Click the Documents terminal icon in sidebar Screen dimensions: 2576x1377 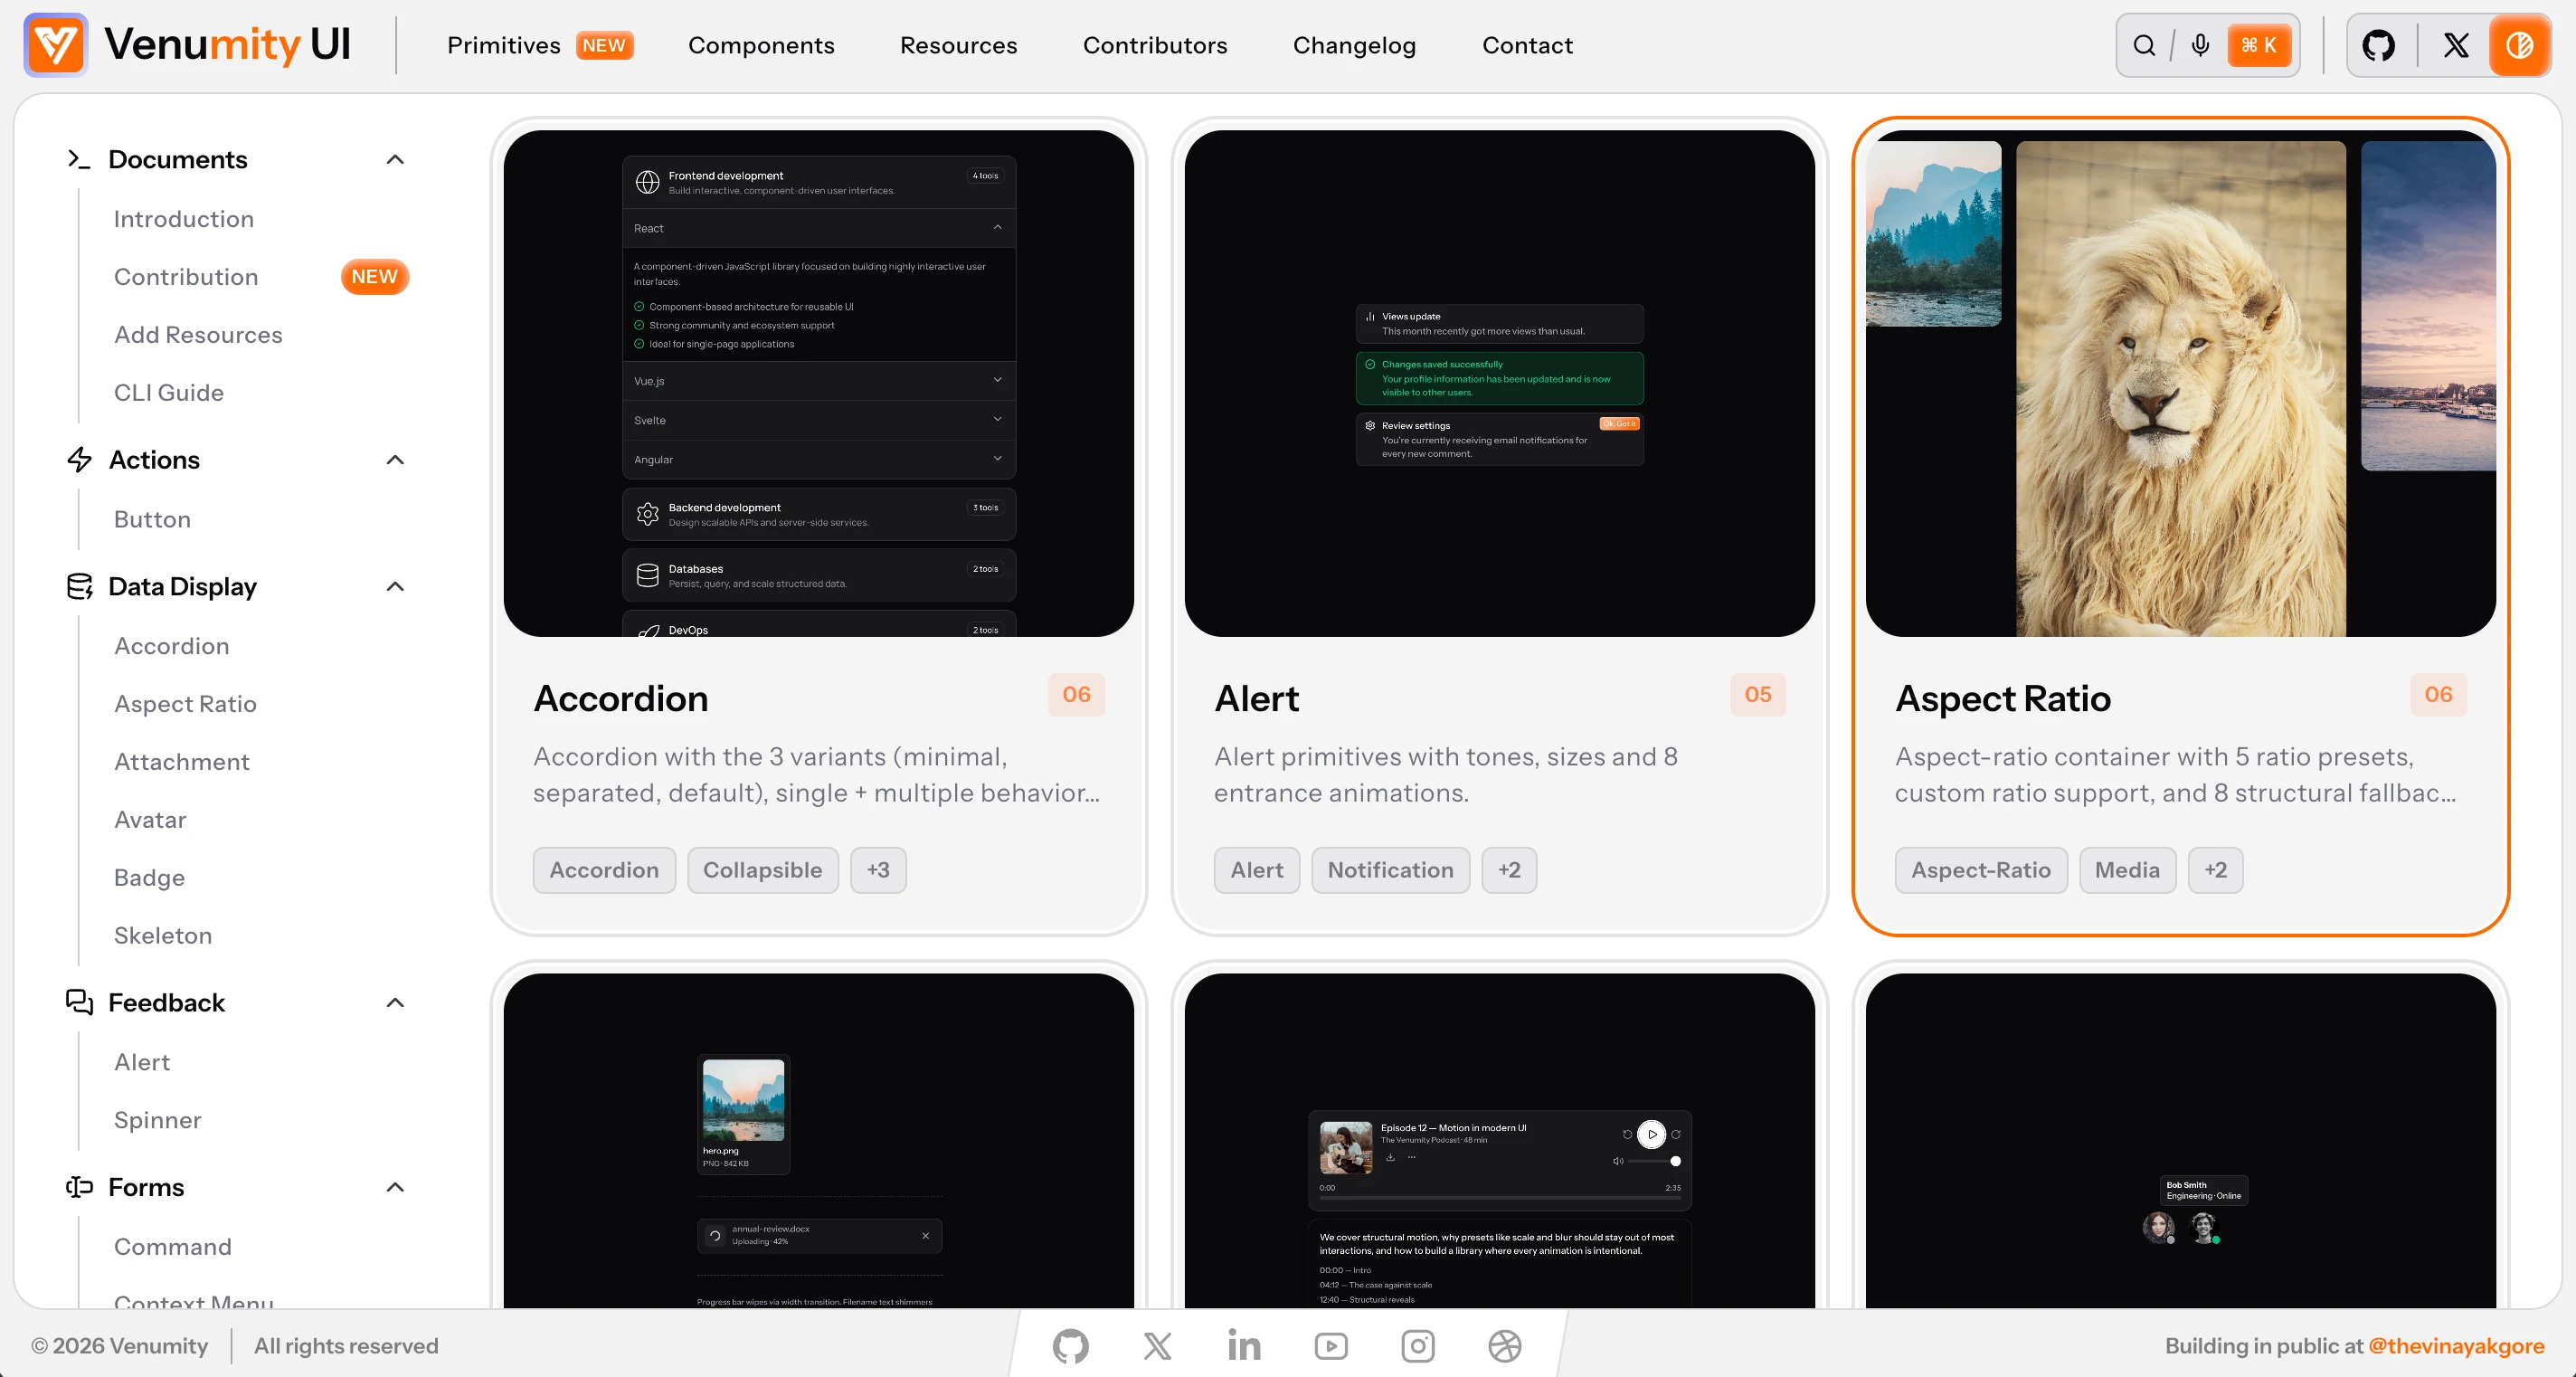[79, 159]
